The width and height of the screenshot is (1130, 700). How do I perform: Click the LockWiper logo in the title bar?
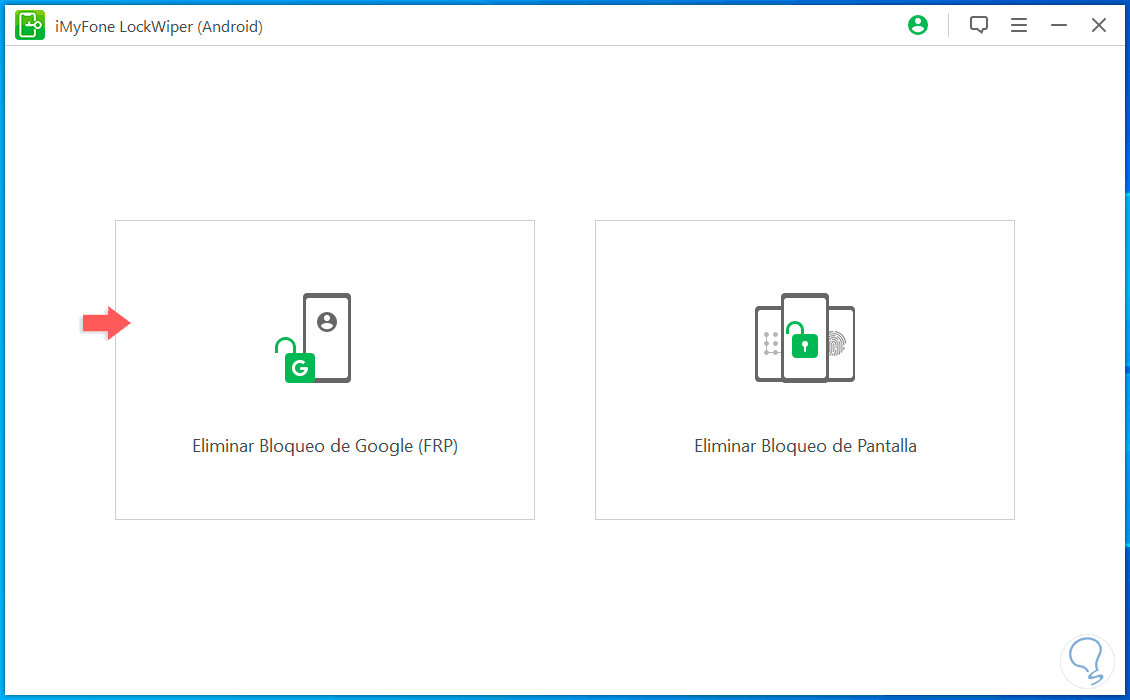[x=29, y=25]
